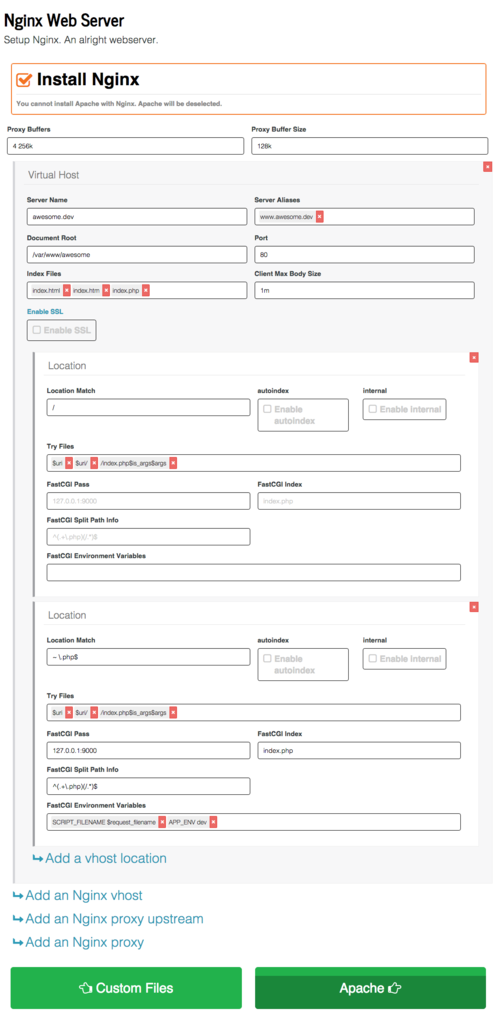This screenshot has height=1024, width=497.
Task: Remove $uri/ tag in second Location Try Files
Action: click(x=94, y=712)
